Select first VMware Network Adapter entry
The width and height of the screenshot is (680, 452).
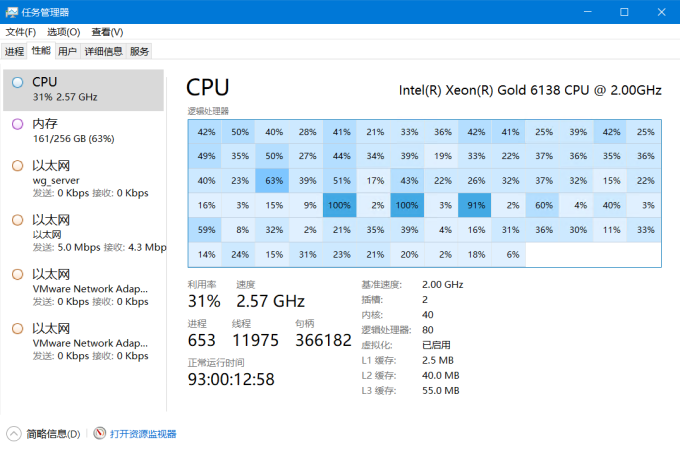tap(84, 287)
